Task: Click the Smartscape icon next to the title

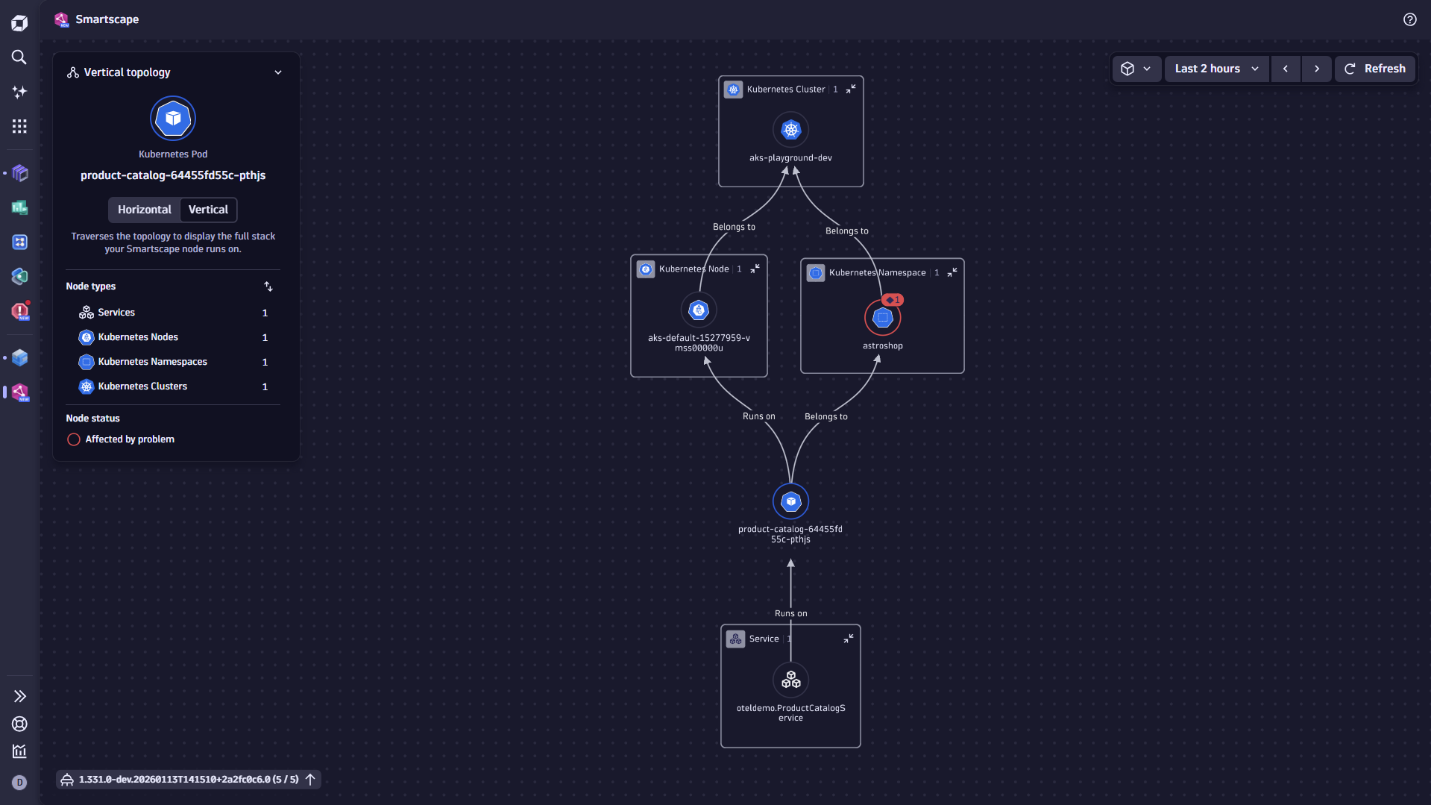Action: pyautogui.click(x=61, y=19)
